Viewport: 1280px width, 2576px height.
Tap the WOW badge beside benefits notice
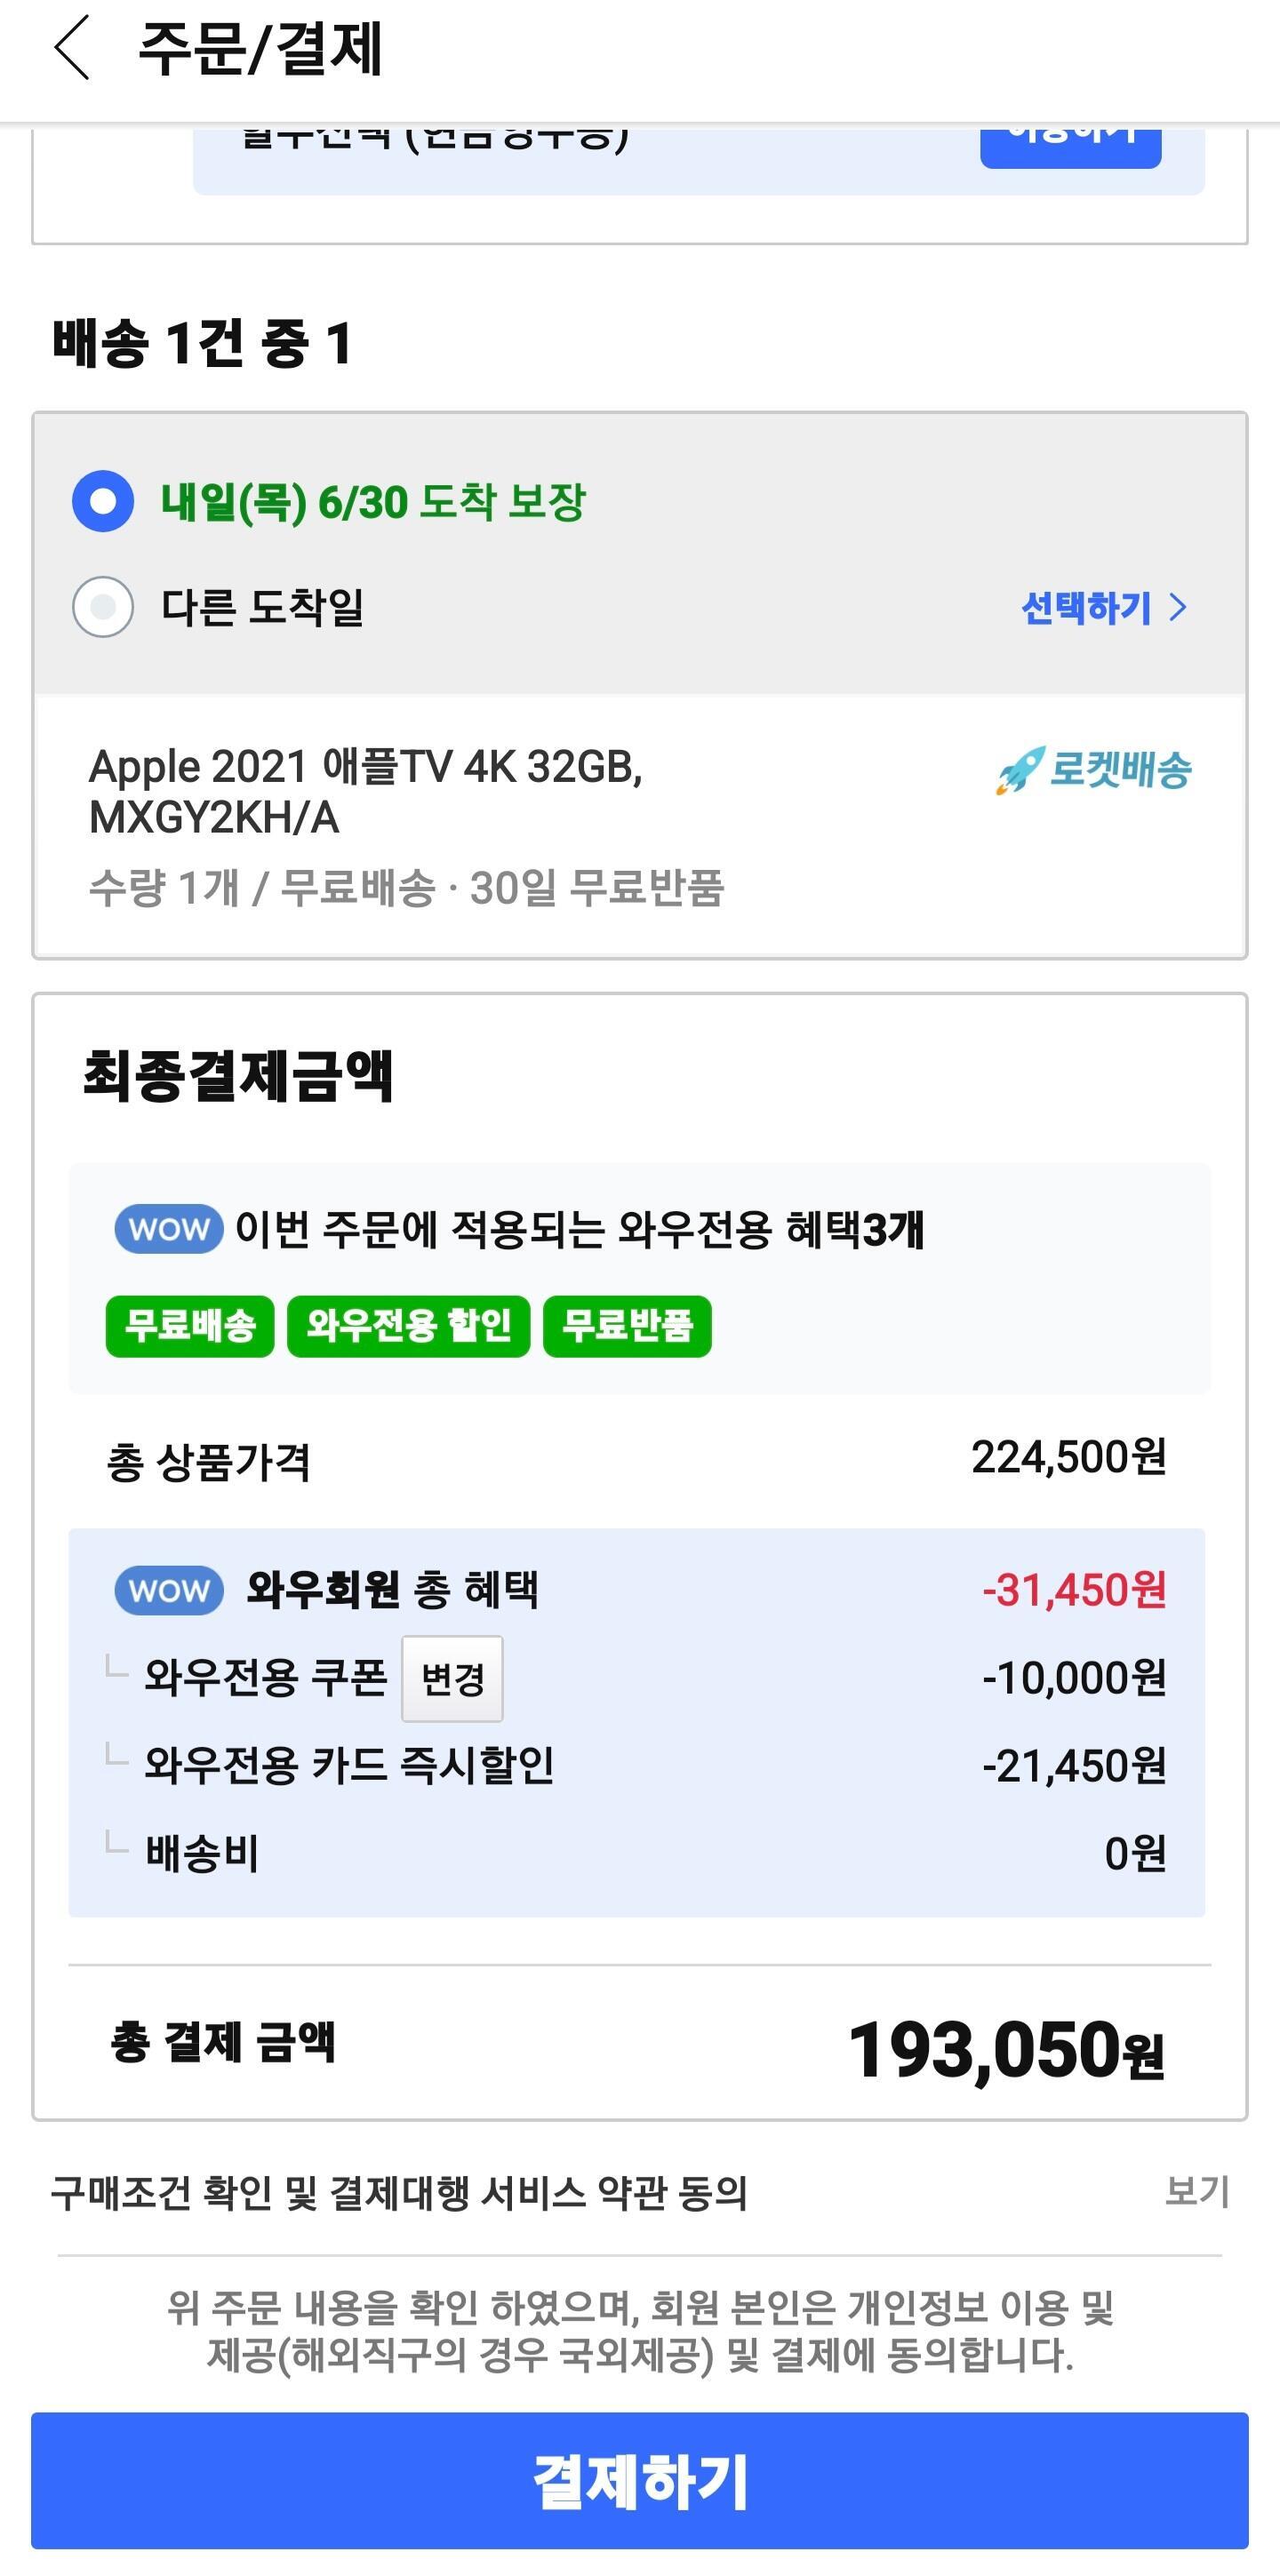(x=168, y=1229)
